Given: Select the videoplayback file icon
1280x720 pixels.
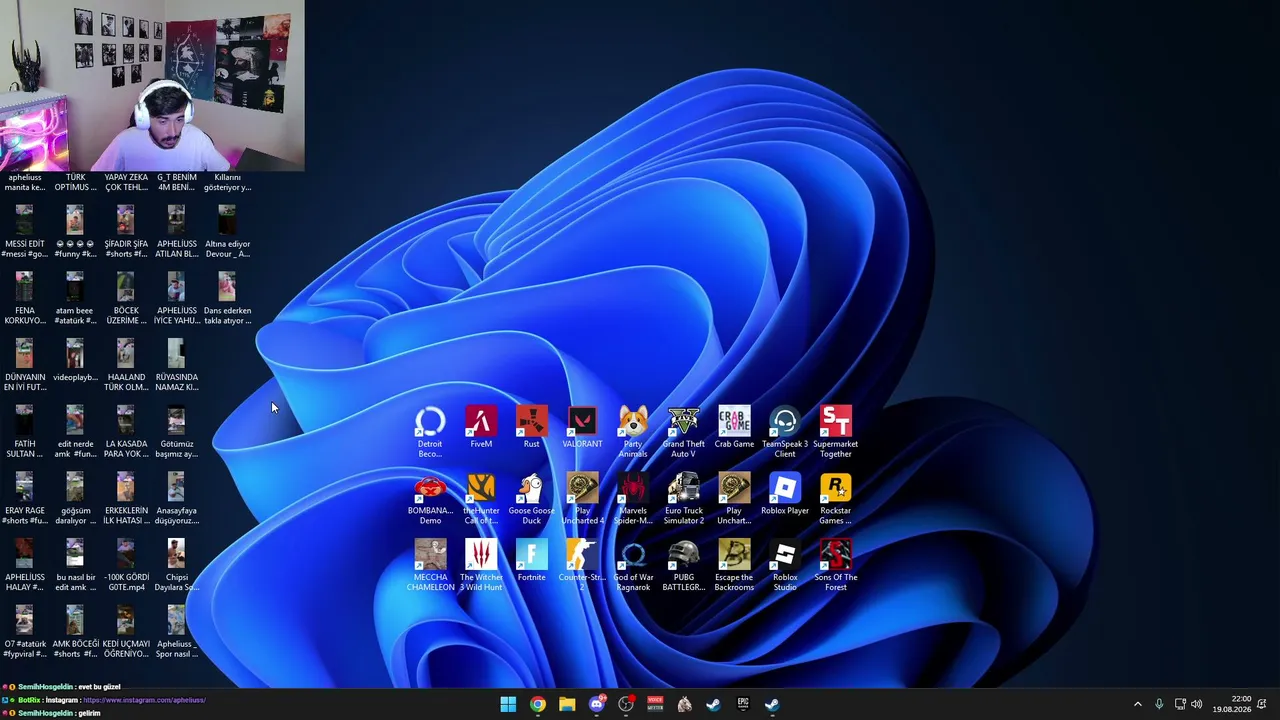Looking at the screenshot, I should coord(75,361).
